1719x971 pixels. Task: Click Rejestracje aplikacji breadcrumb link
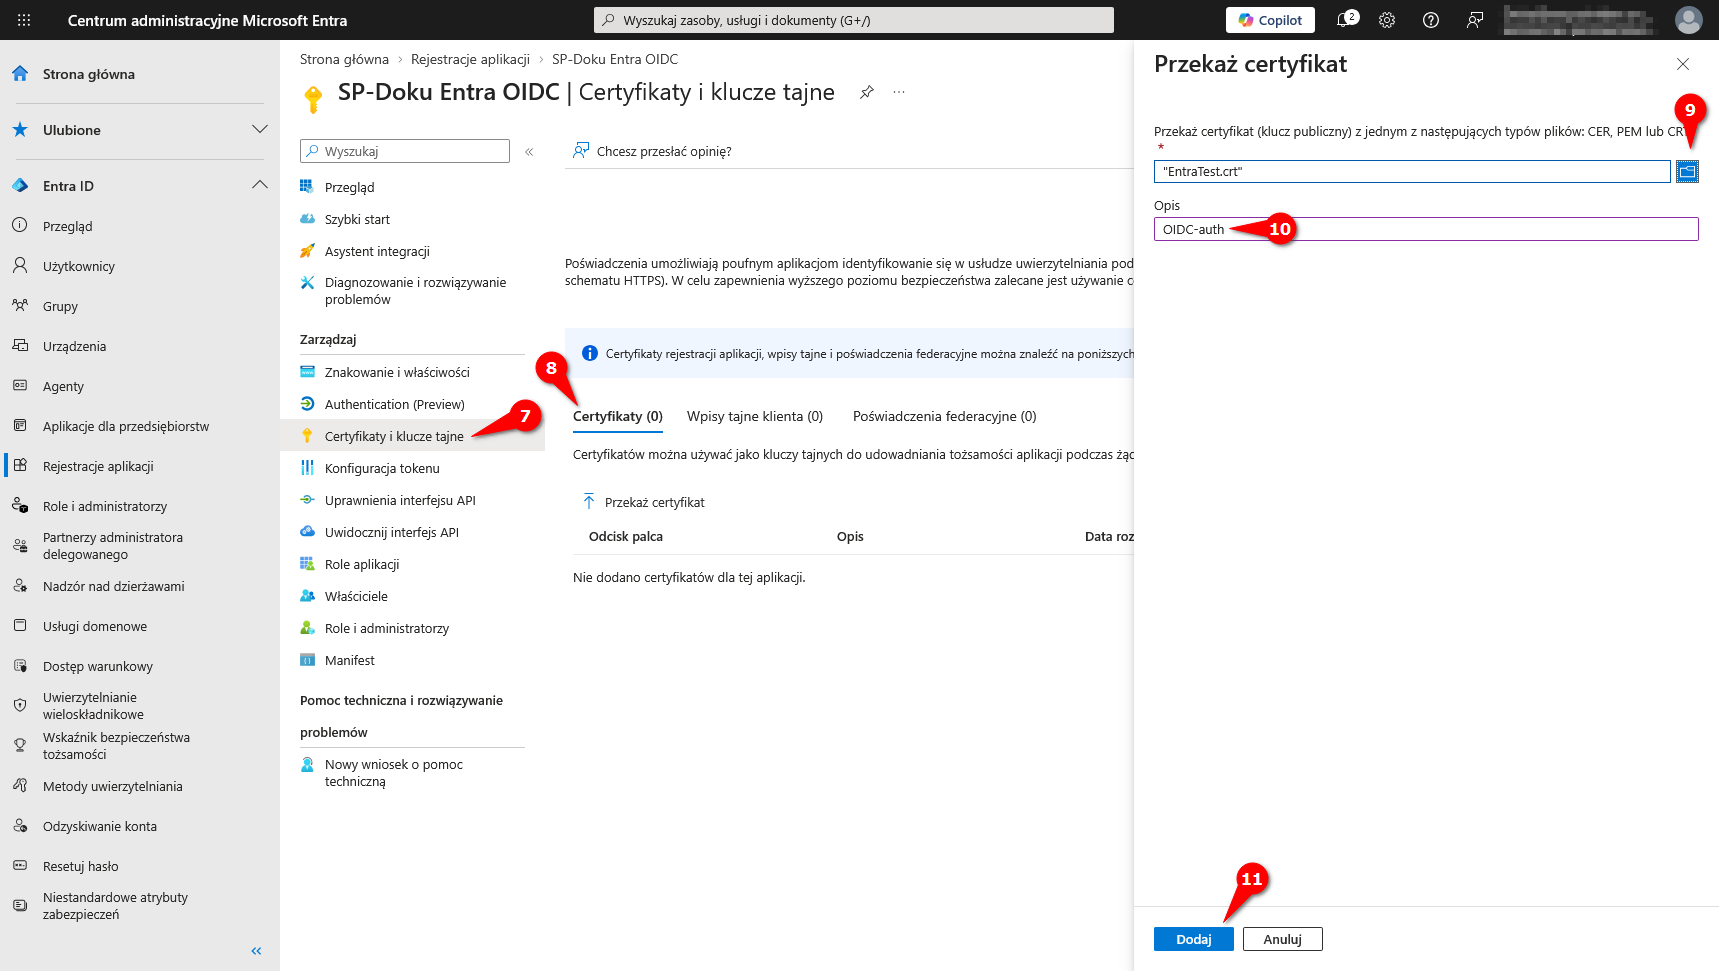pos(470,59)
